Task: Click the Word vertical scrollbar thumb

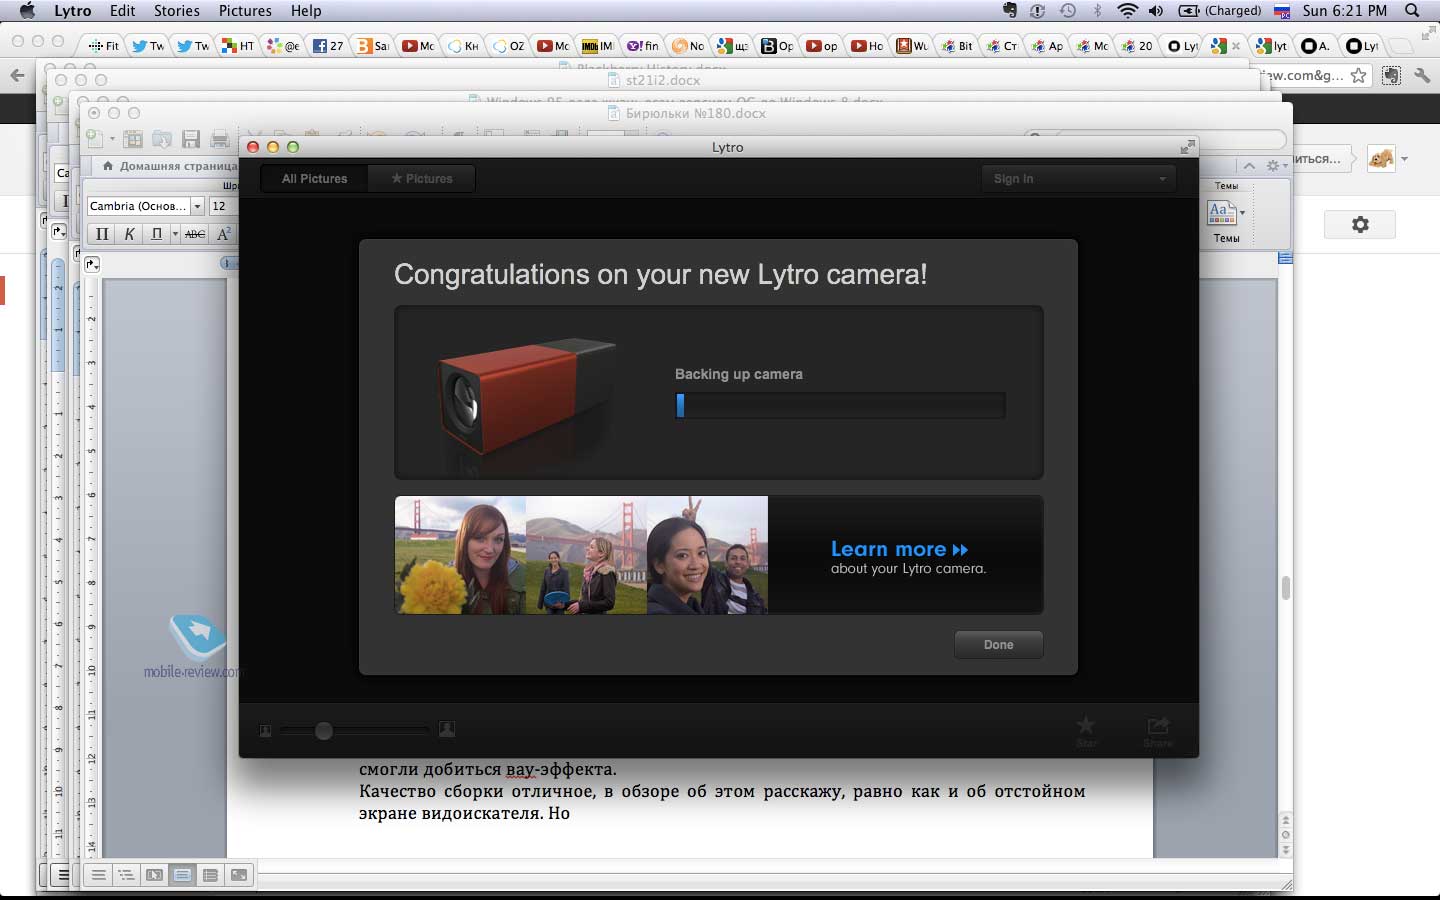Action: [1286, 588]
